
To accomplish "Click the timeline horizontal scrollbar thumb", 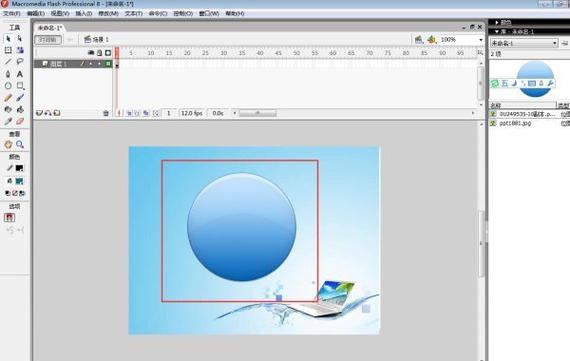I will coord(258,113).
